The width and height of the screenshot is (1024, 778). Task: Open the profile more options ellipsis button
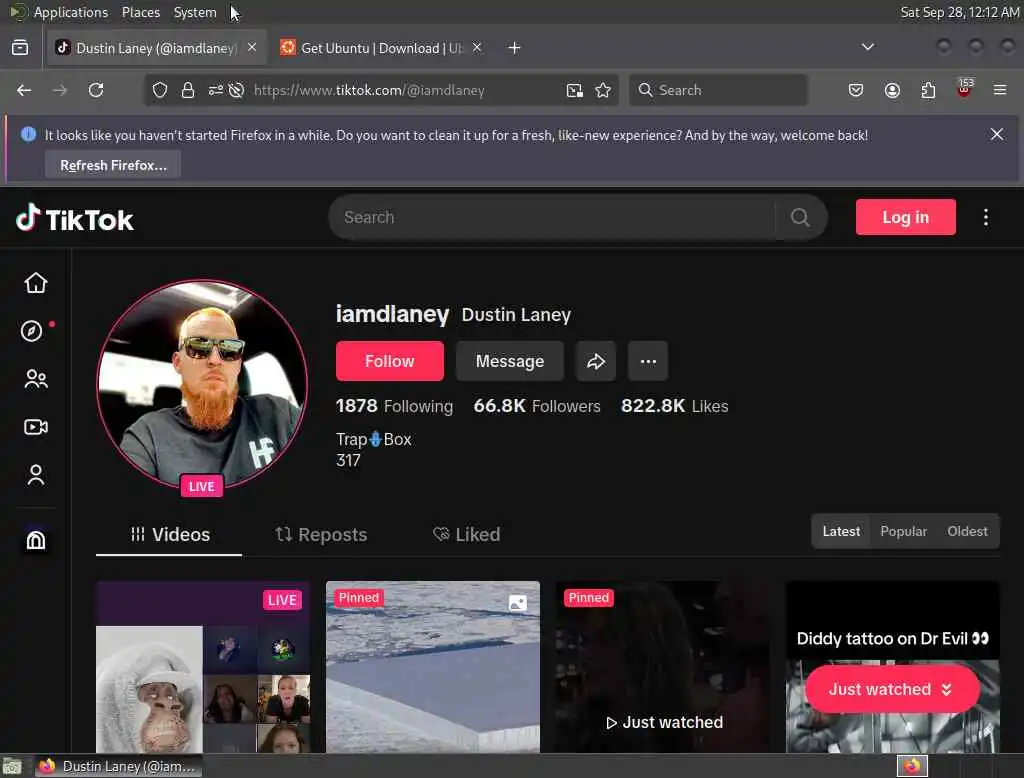click(x=648, y=361)
